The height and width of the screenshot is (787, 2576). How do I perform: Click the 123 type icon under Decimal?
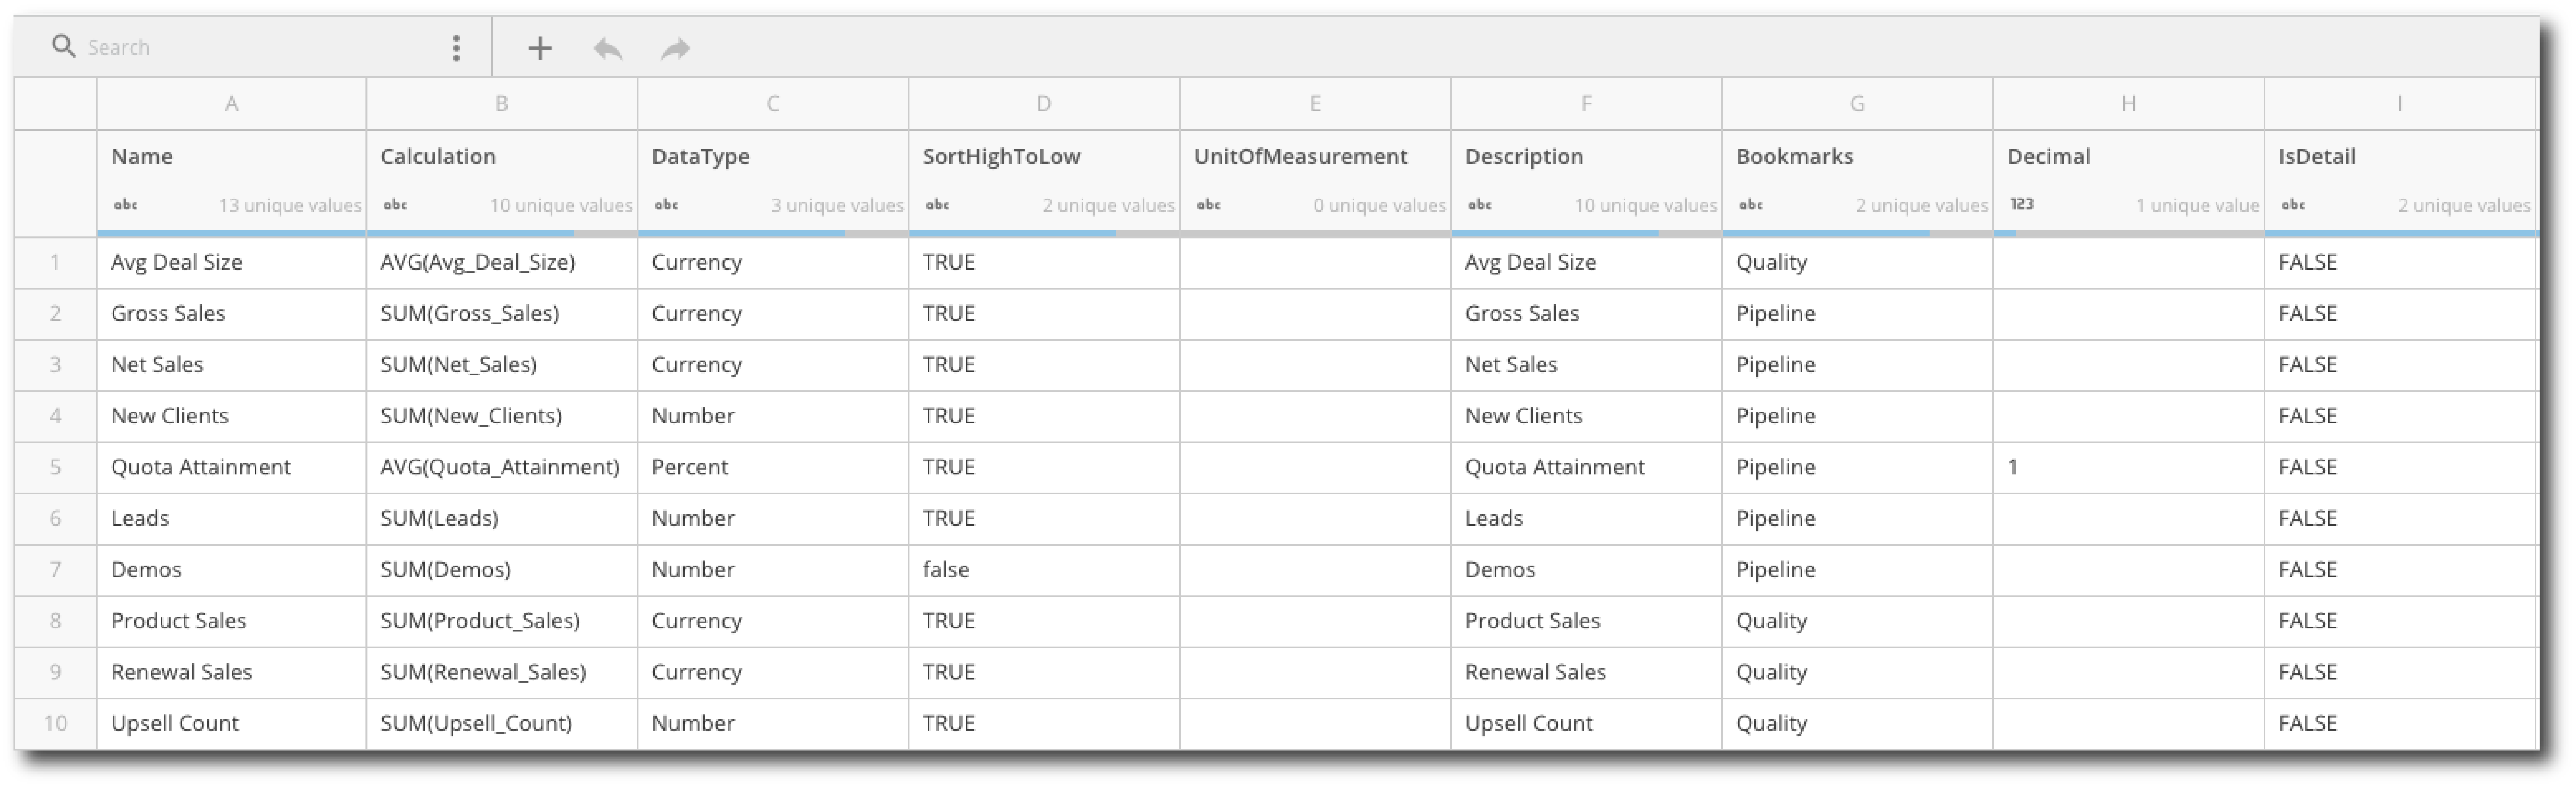[x=2022, y=204]
